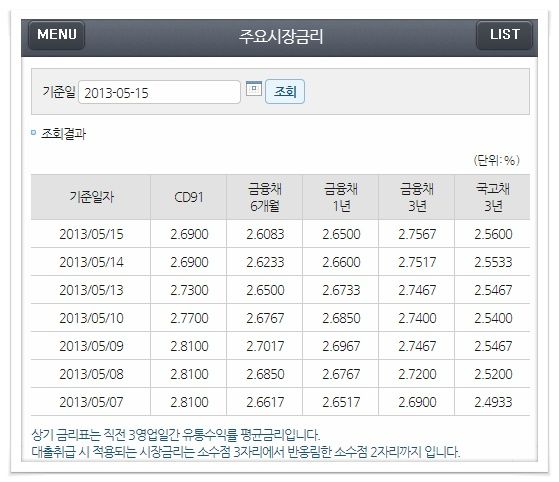
Task: Click 1-year bond value 2.6733
Action: click(x=341, y=290)
